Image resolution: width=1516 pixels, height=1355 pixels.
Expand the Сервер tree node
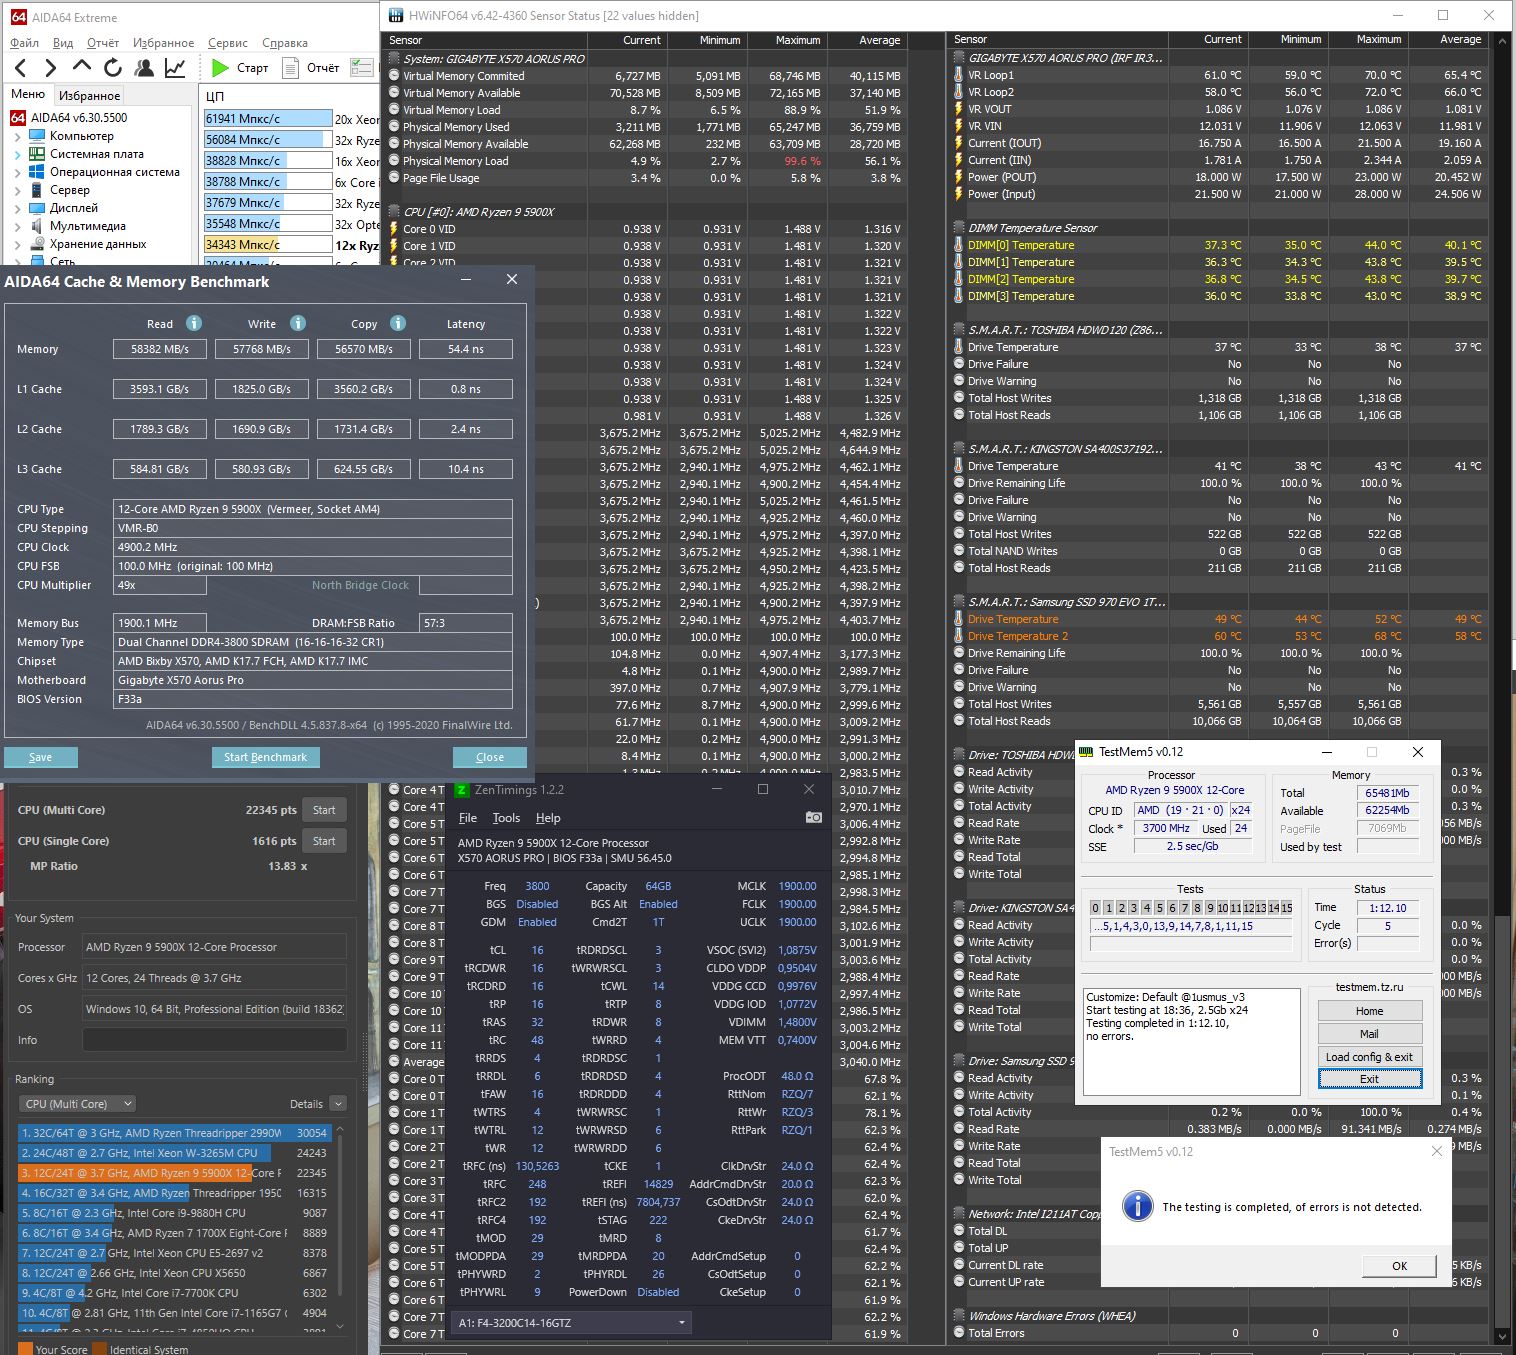tap(17, 190)
